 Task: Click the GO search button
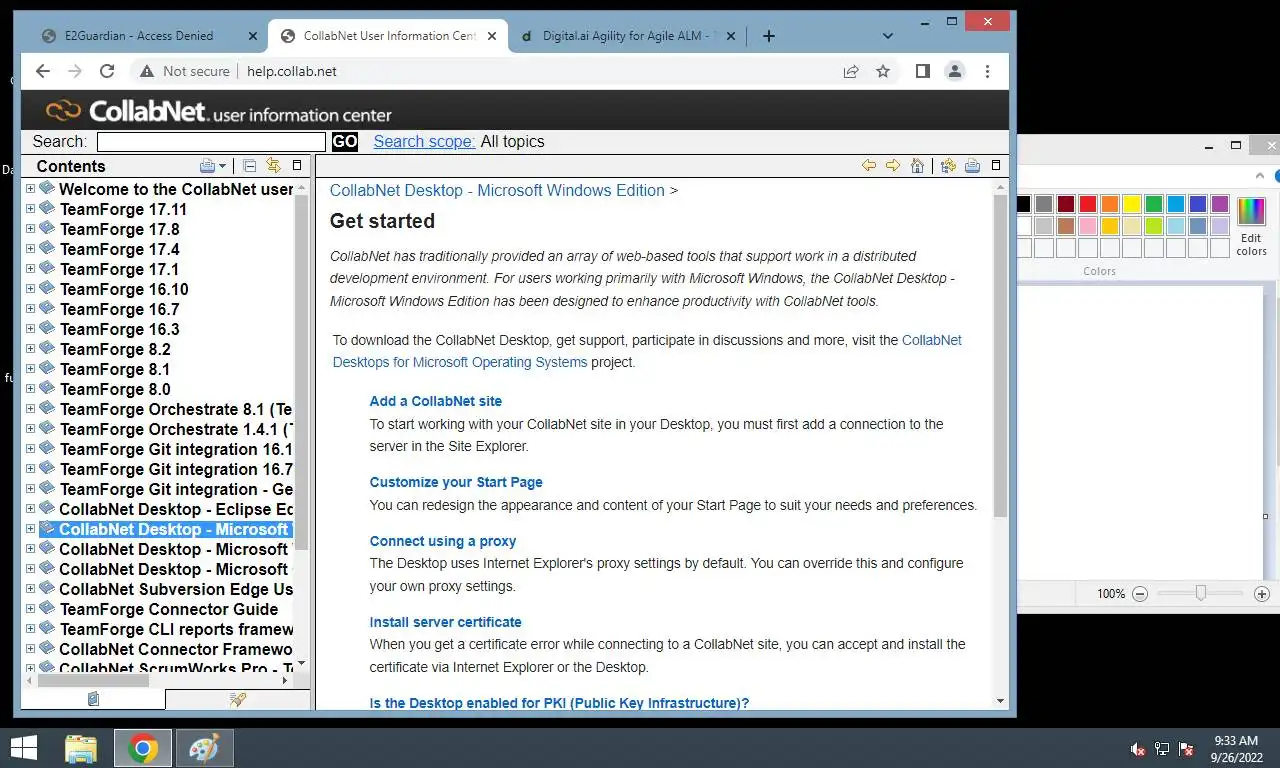(x=345, y=142)
